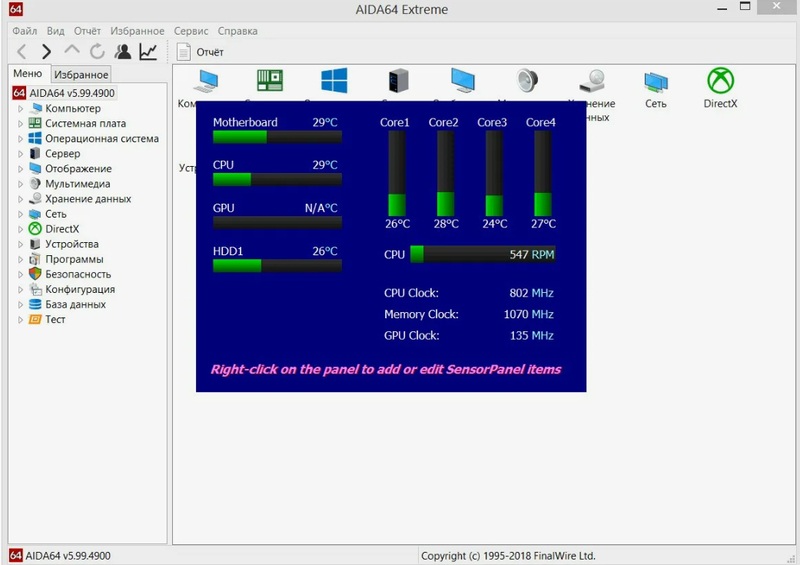Open large storage disk icon in main pane
This screenshot has height=565, width=800.
[592, 82]
